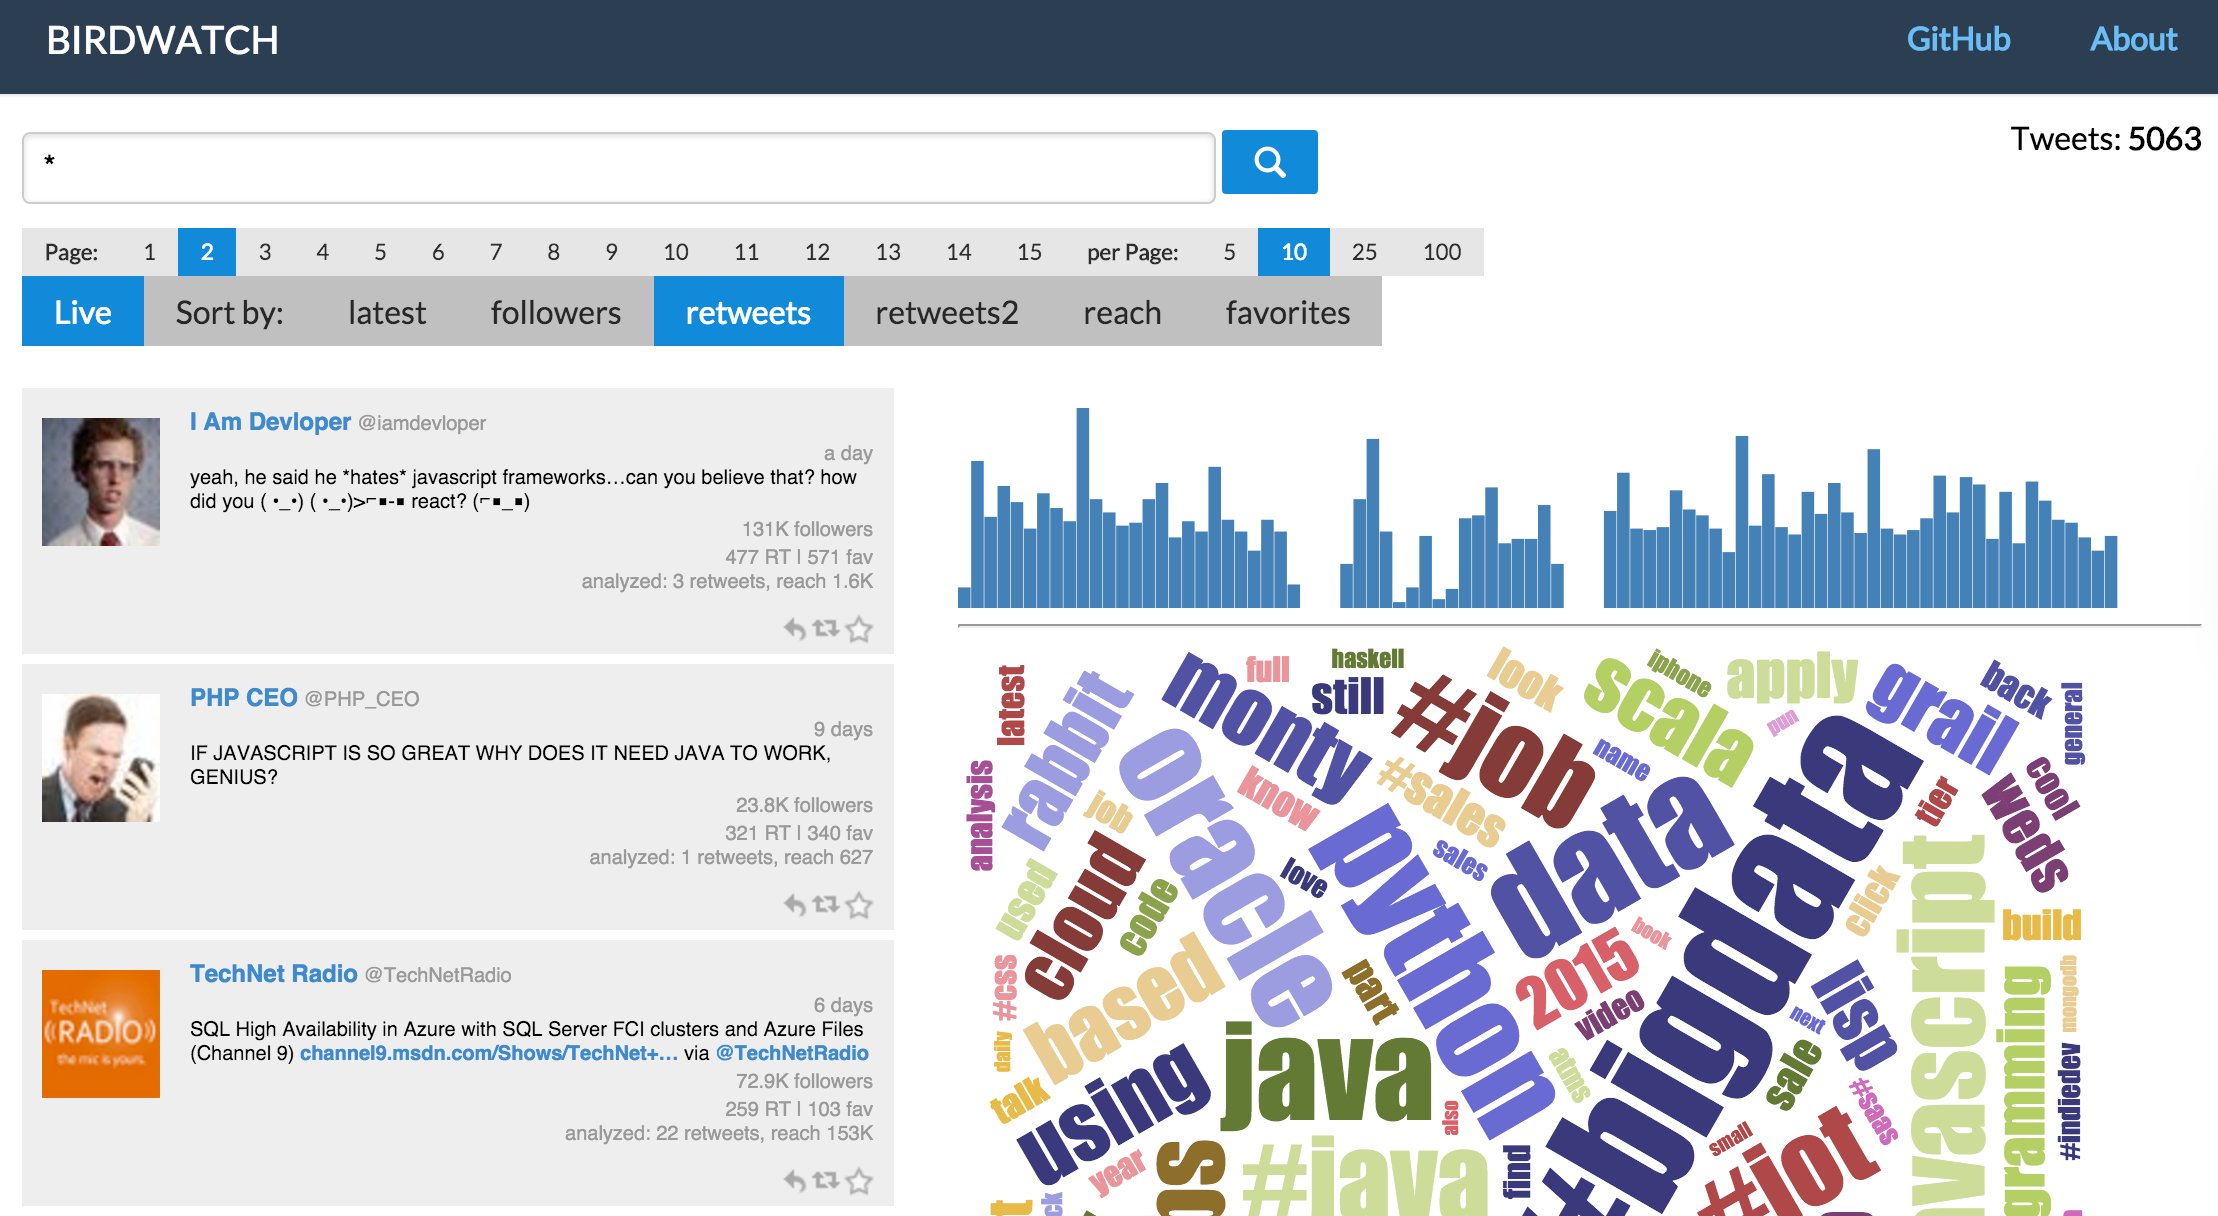Favorite the TechNet Radio tweet with star
Viewport: 2218px width, 1216px height.
[859, 1181]
